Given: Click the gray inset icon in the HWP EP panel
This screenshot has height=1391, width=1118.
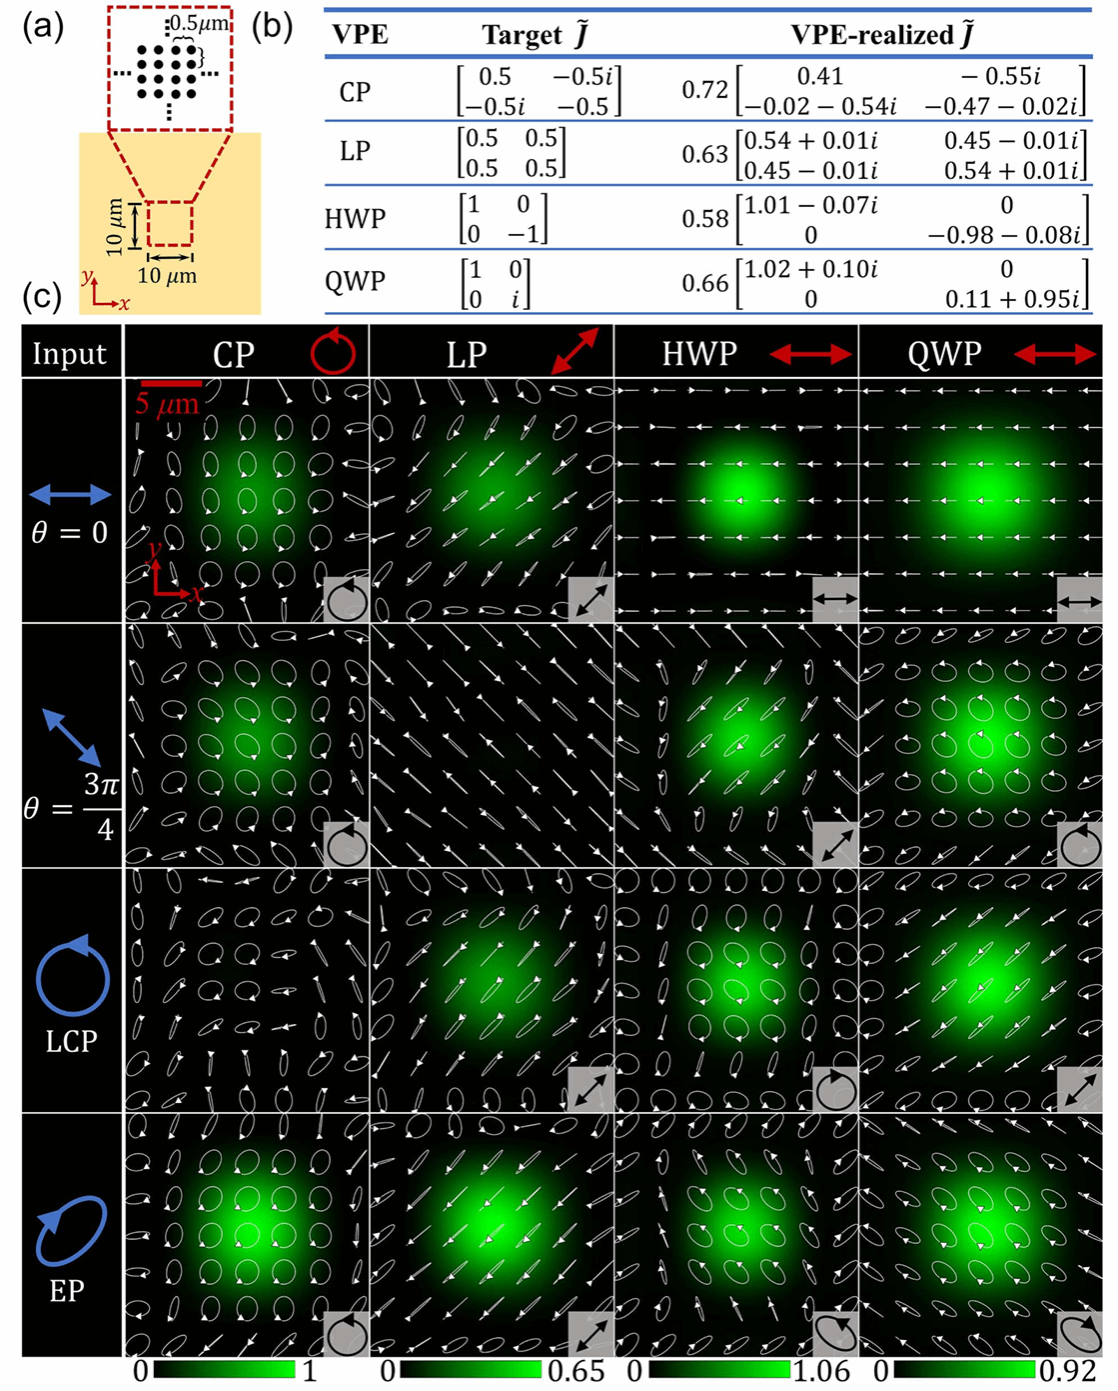Looking at the screenshot, I should click(x=835, y=1334).
